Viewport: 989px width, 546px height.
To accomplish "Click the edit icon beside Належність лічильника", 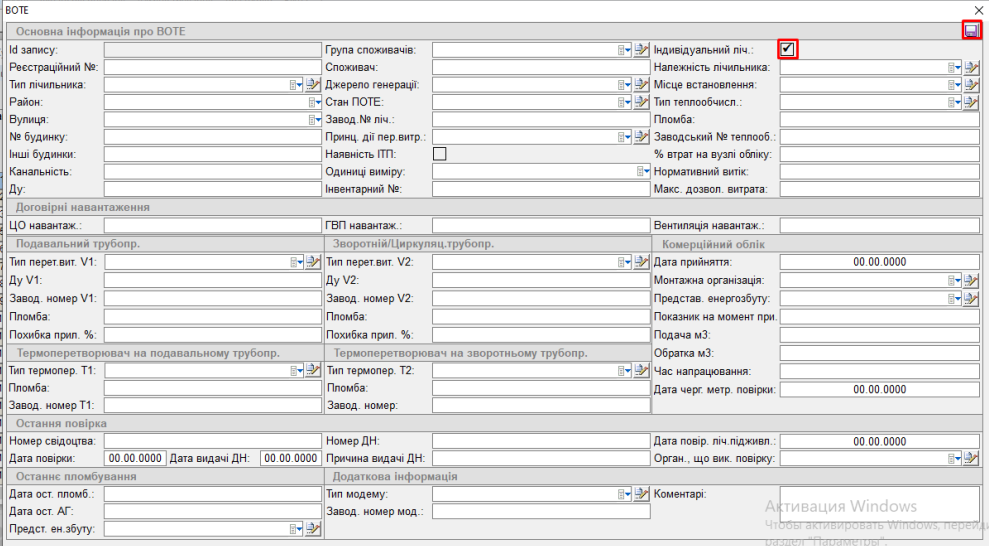I will coord(971,67).
